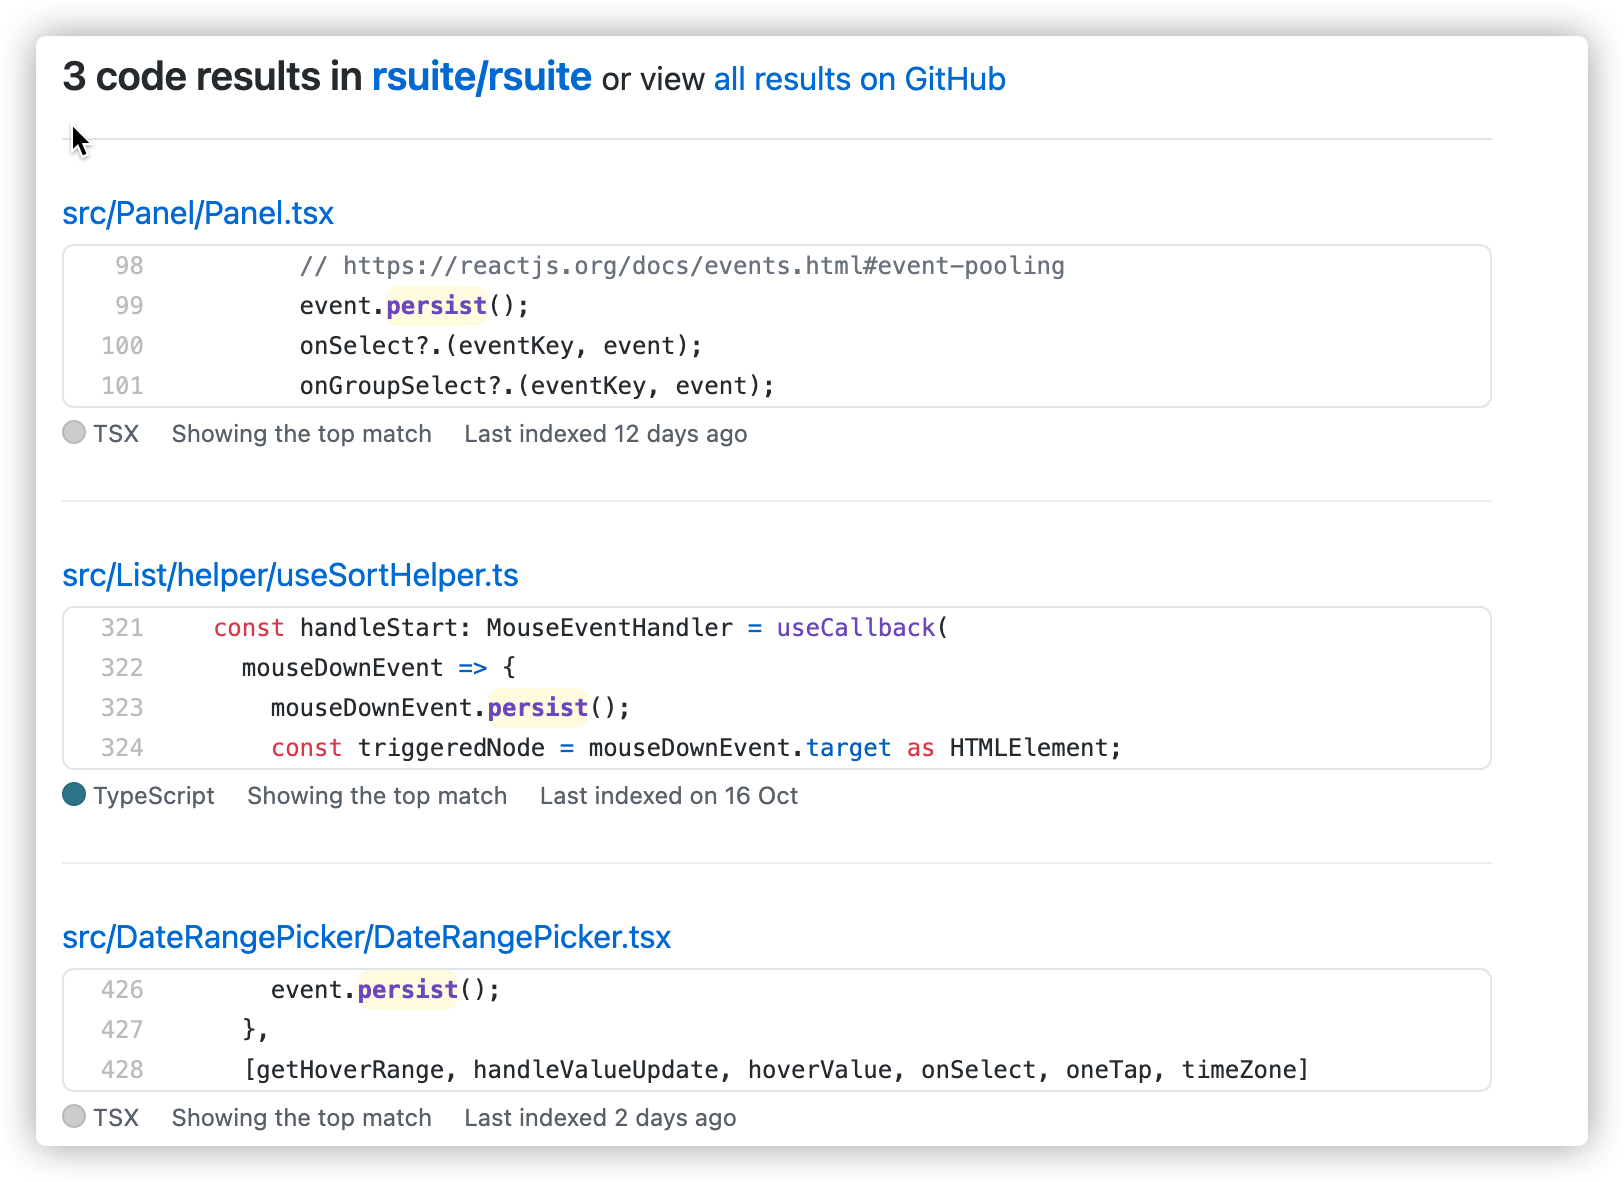Viewport: 1624px width, 1182px height.
Task: View all results on GitHub
Action: pyautogui.click(x=858, y=79)
